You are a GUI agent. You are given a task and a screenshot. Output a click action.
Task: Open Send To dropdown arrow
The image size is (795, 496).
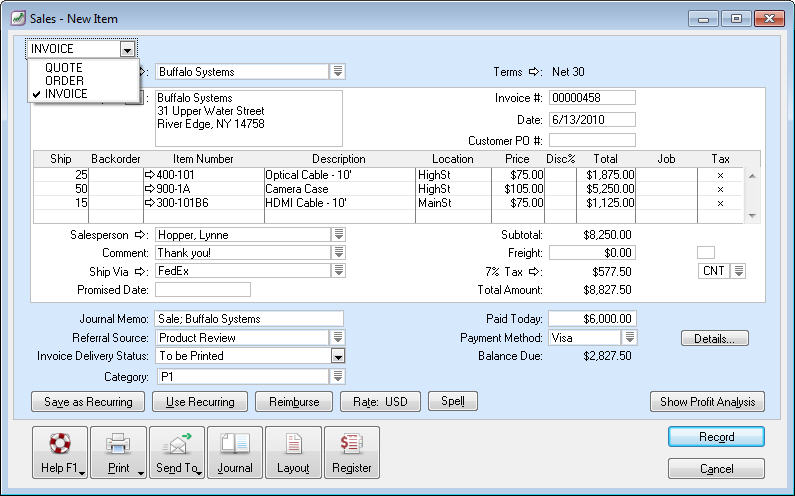(199, 473)
